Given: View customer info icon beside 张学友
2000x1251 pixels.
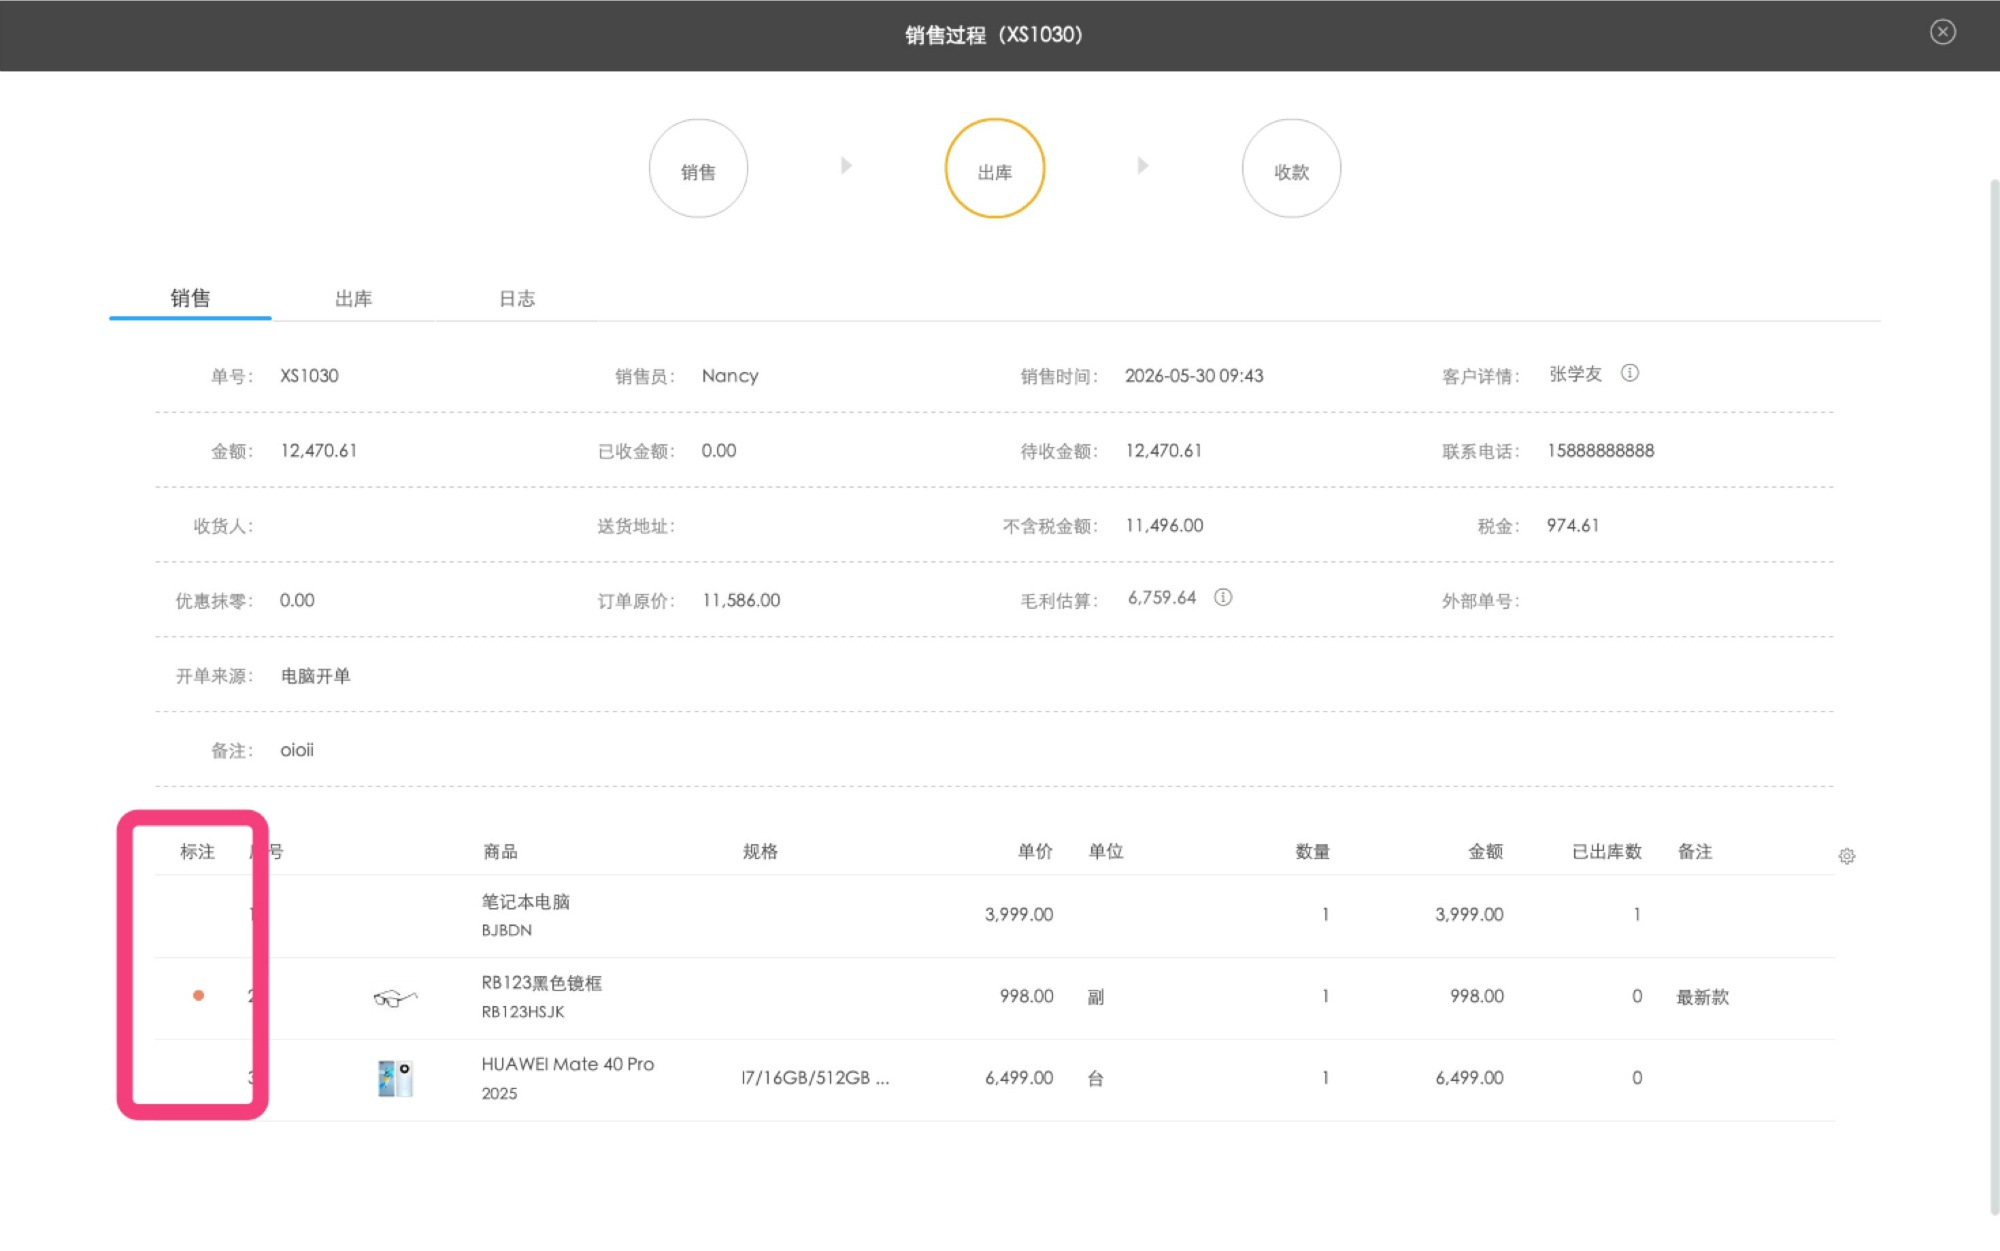Looking at the screenshot, I should click(1629, 373).
